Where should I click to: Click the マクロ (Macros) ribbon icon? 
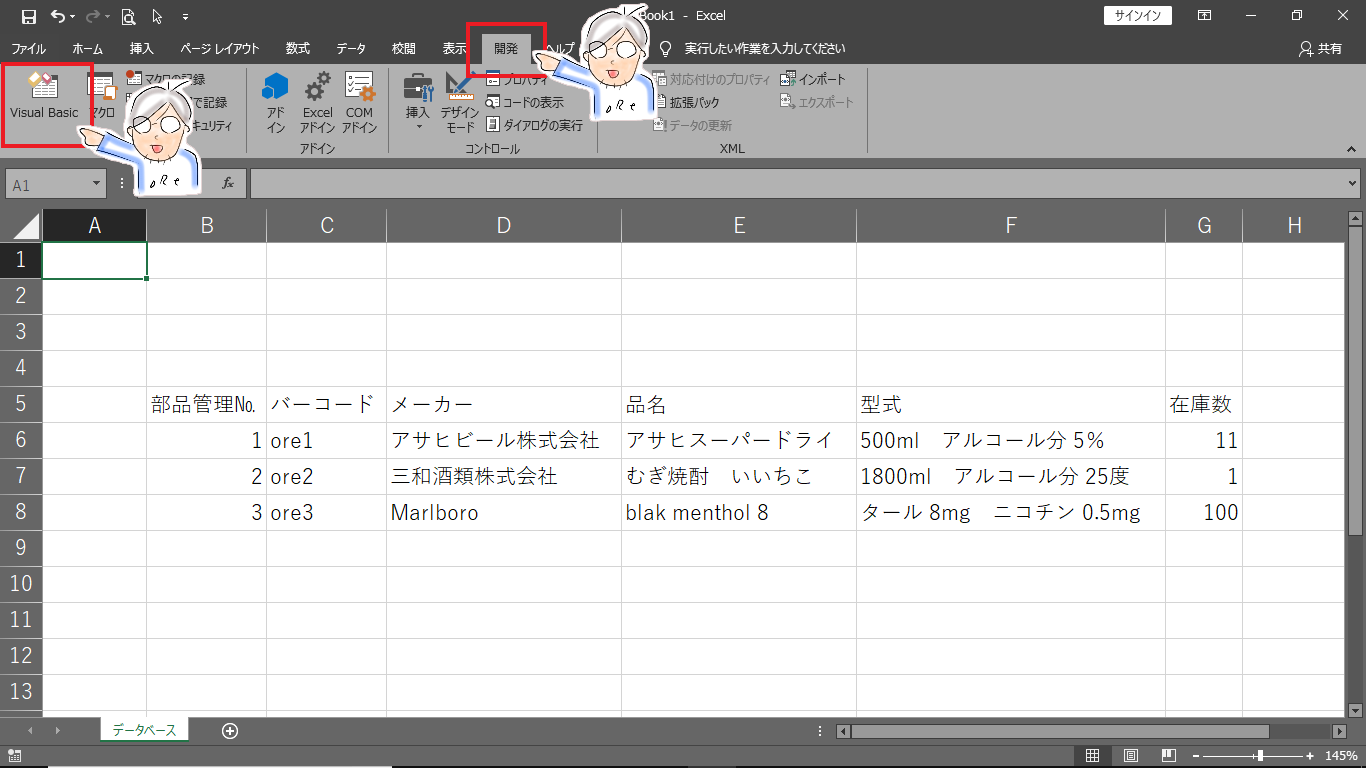[102, 97]
